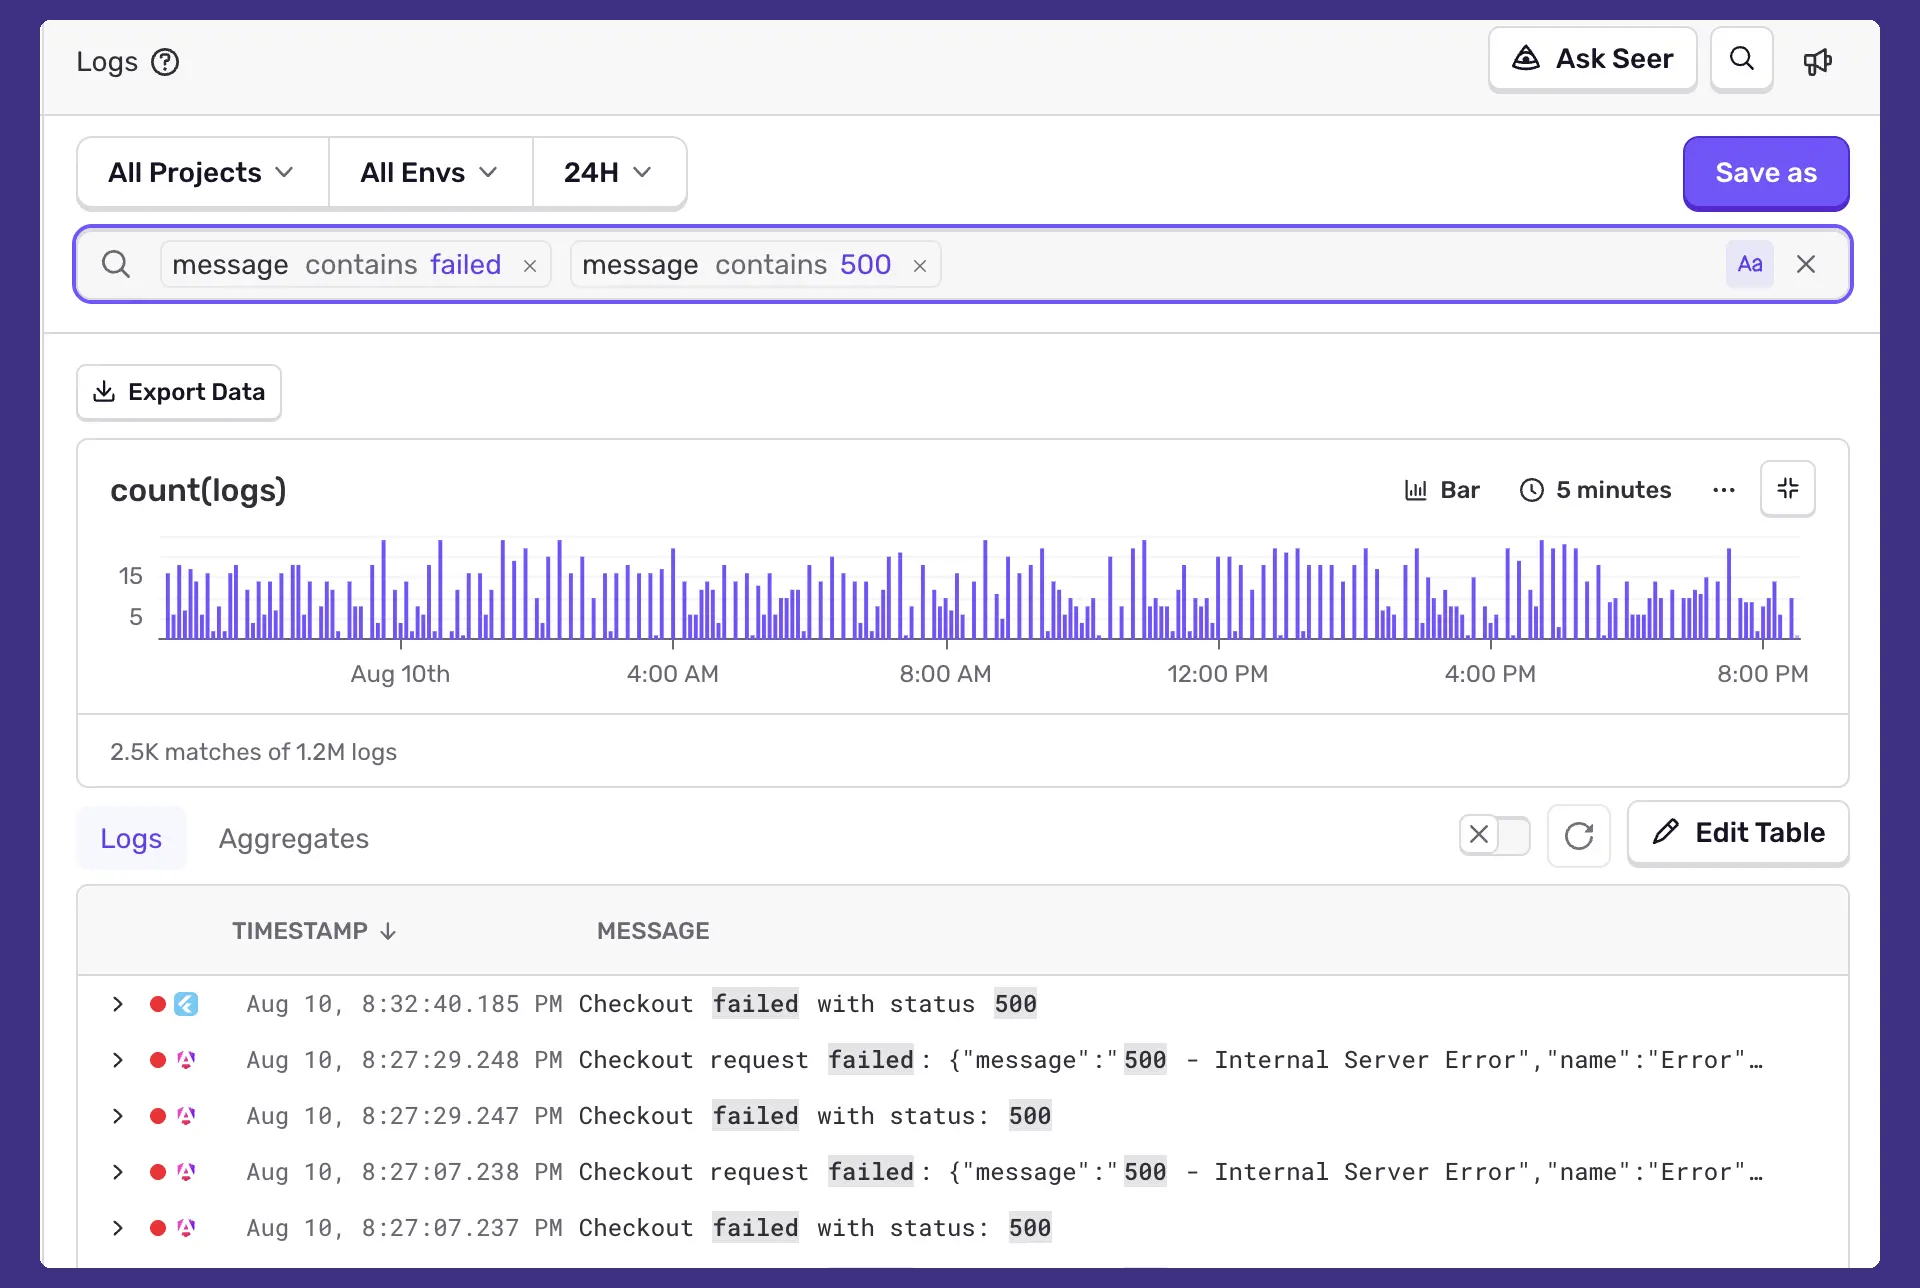Open the All Projects dropdown
The width and height of the screenshot is (1920, 1288).
click(x=202, y=173)
